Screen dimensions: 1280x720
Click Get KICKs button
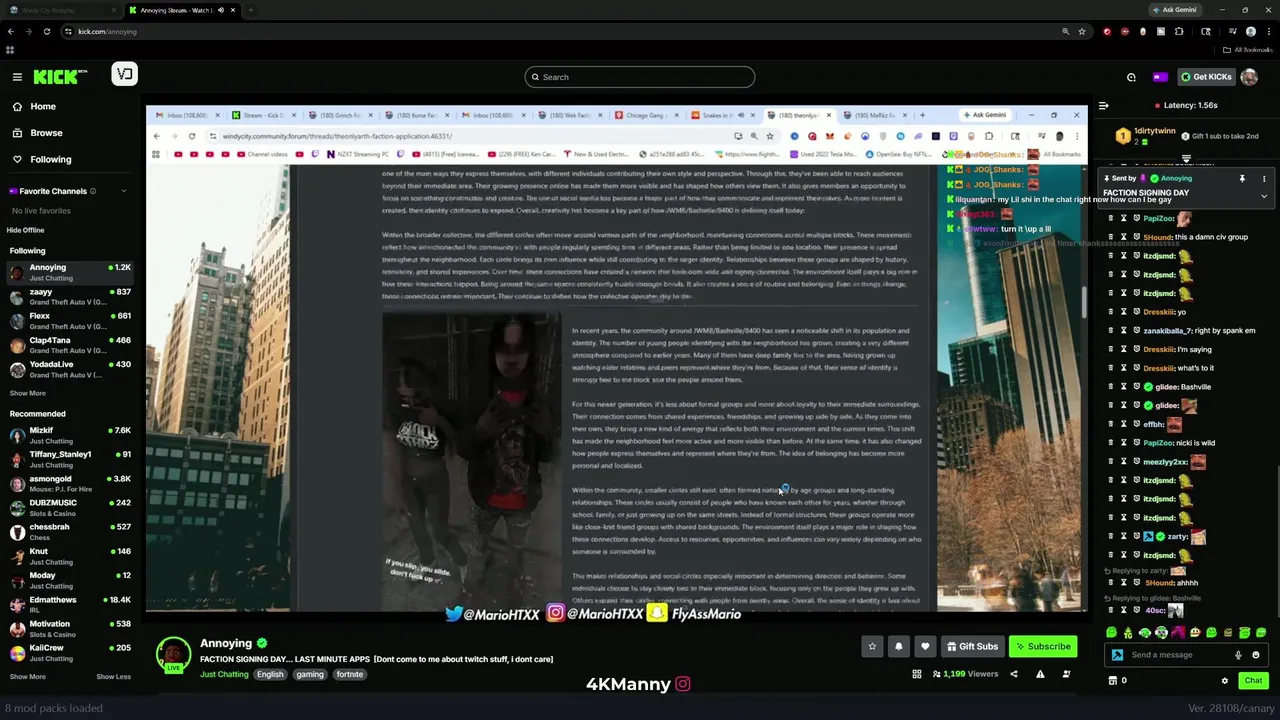(1205, 77)
